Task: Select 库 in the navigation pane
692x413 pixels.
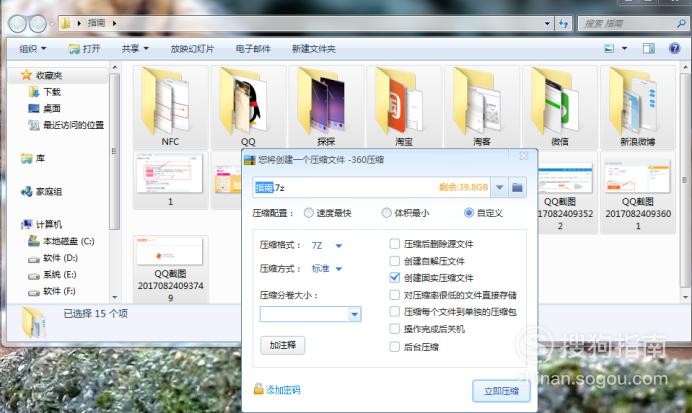Action: [x=40, y=158]
